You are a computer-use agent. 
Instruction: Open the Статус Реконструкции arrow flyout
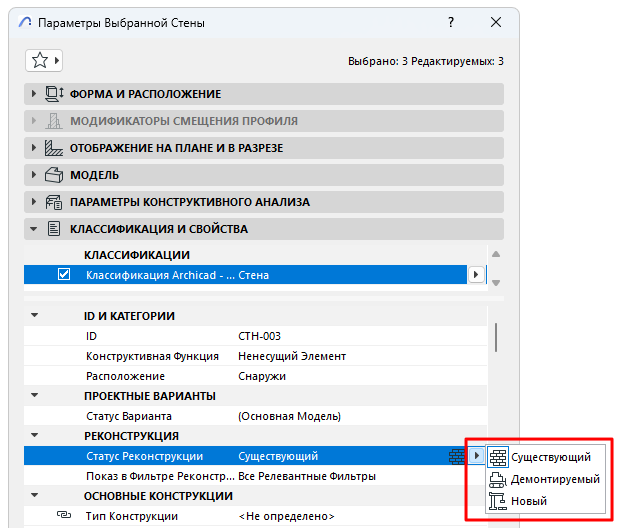point(477,456)
